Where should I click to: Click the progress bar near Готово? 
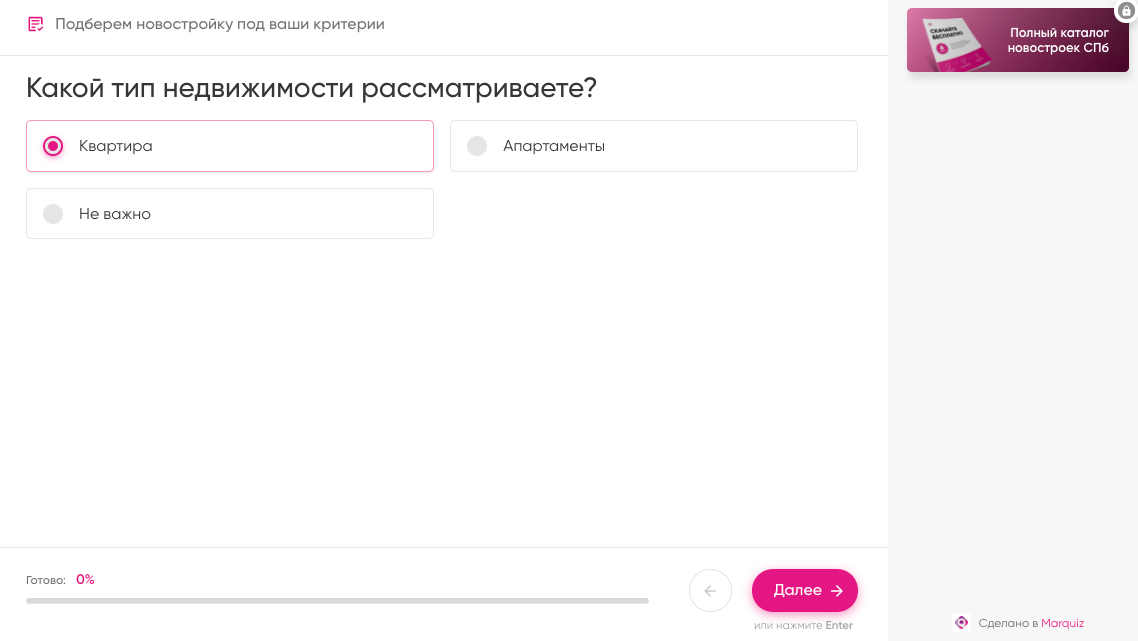(x=338, y=600)
